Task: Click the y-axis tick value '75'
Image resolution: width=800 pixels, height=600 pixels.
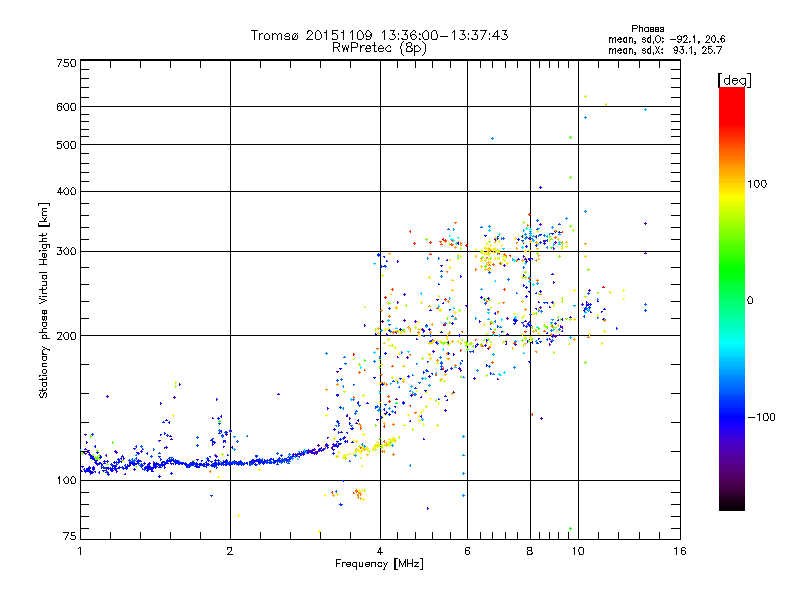Action: (70, 536)
